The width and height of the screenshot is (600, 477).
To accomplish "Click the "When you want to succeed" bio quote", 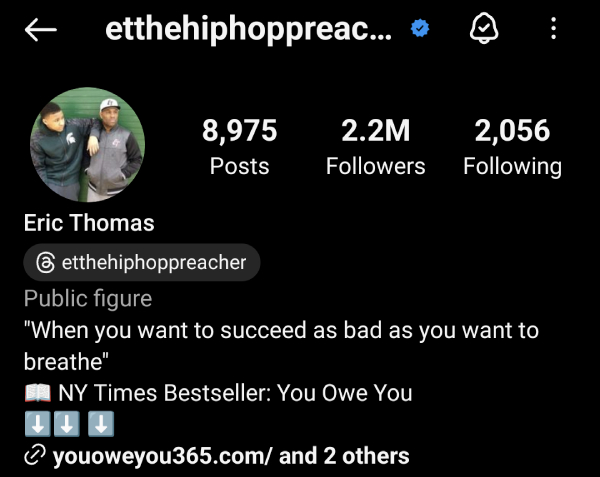I will coord(281,346).
